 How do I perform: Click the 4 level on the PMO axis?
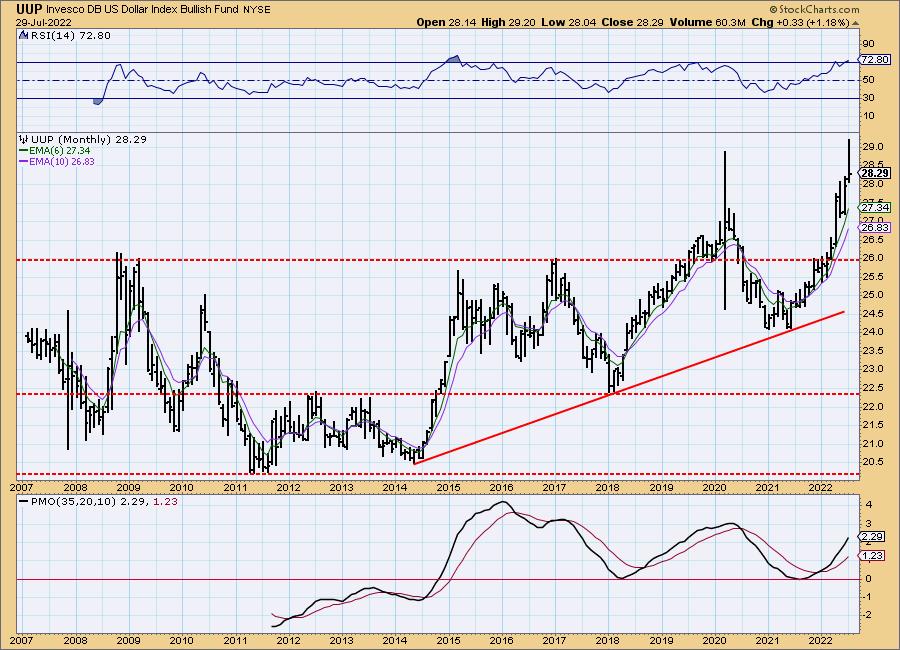(x=868, y=505)
